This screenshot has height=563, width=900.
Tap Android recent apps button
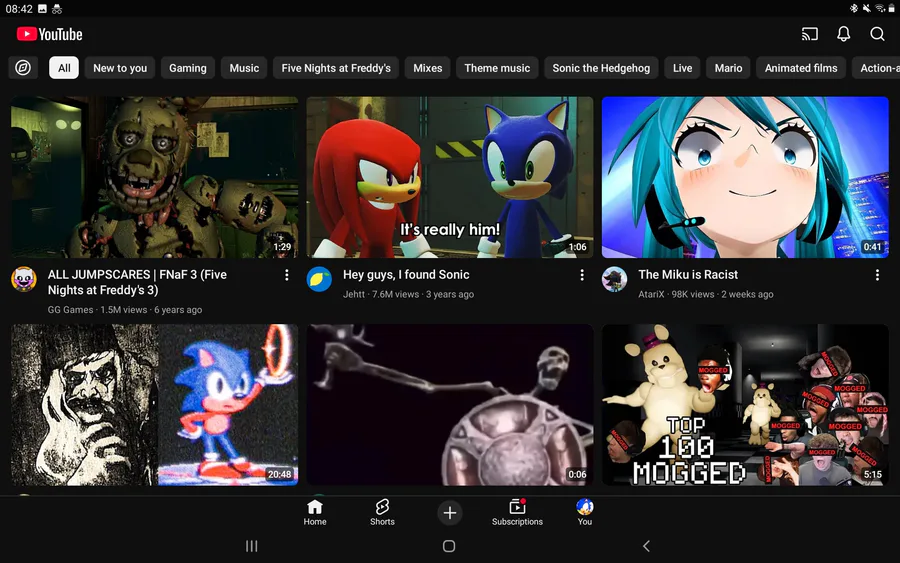[x=251, y=546]
